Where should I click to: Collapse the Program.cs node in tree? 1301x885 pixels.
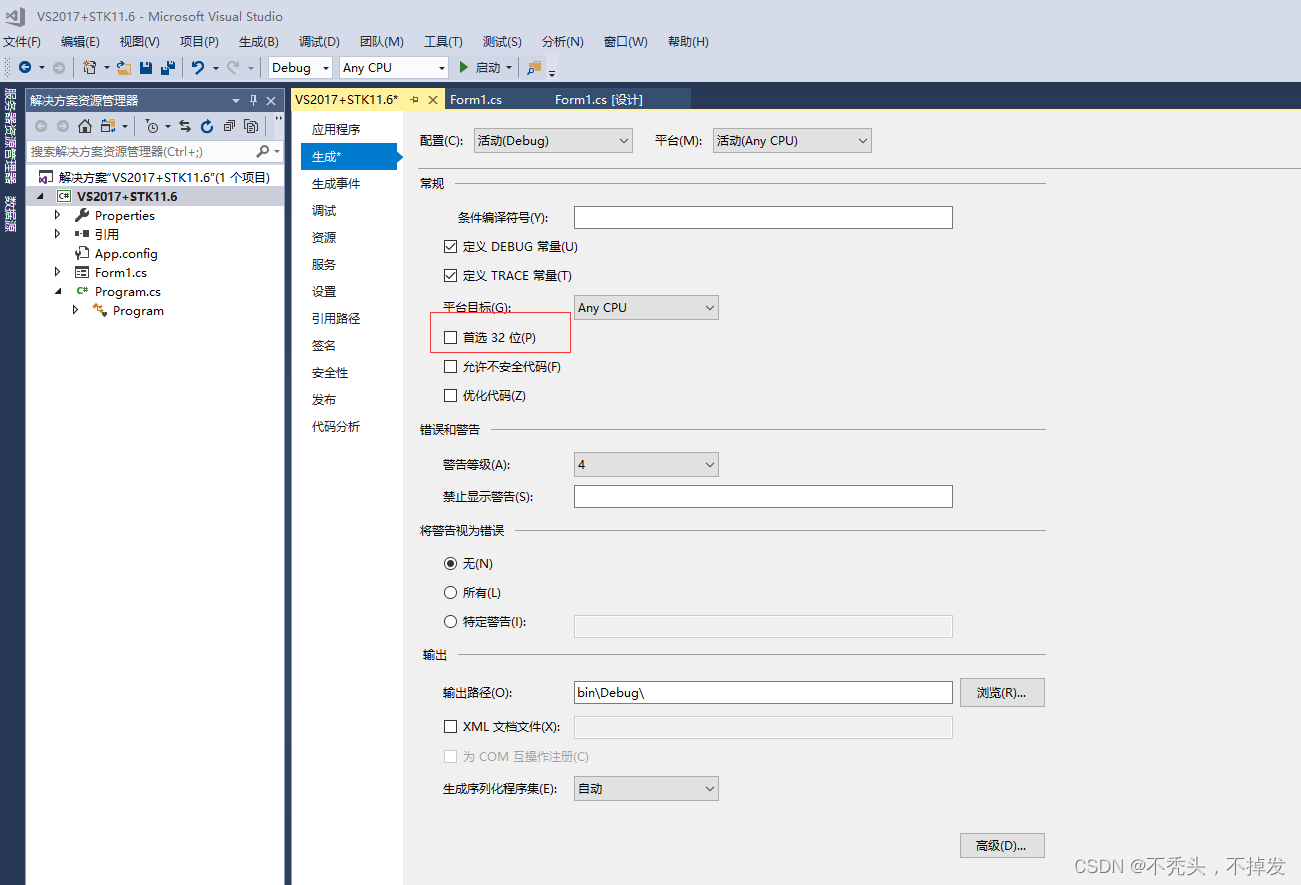(57, 291)
